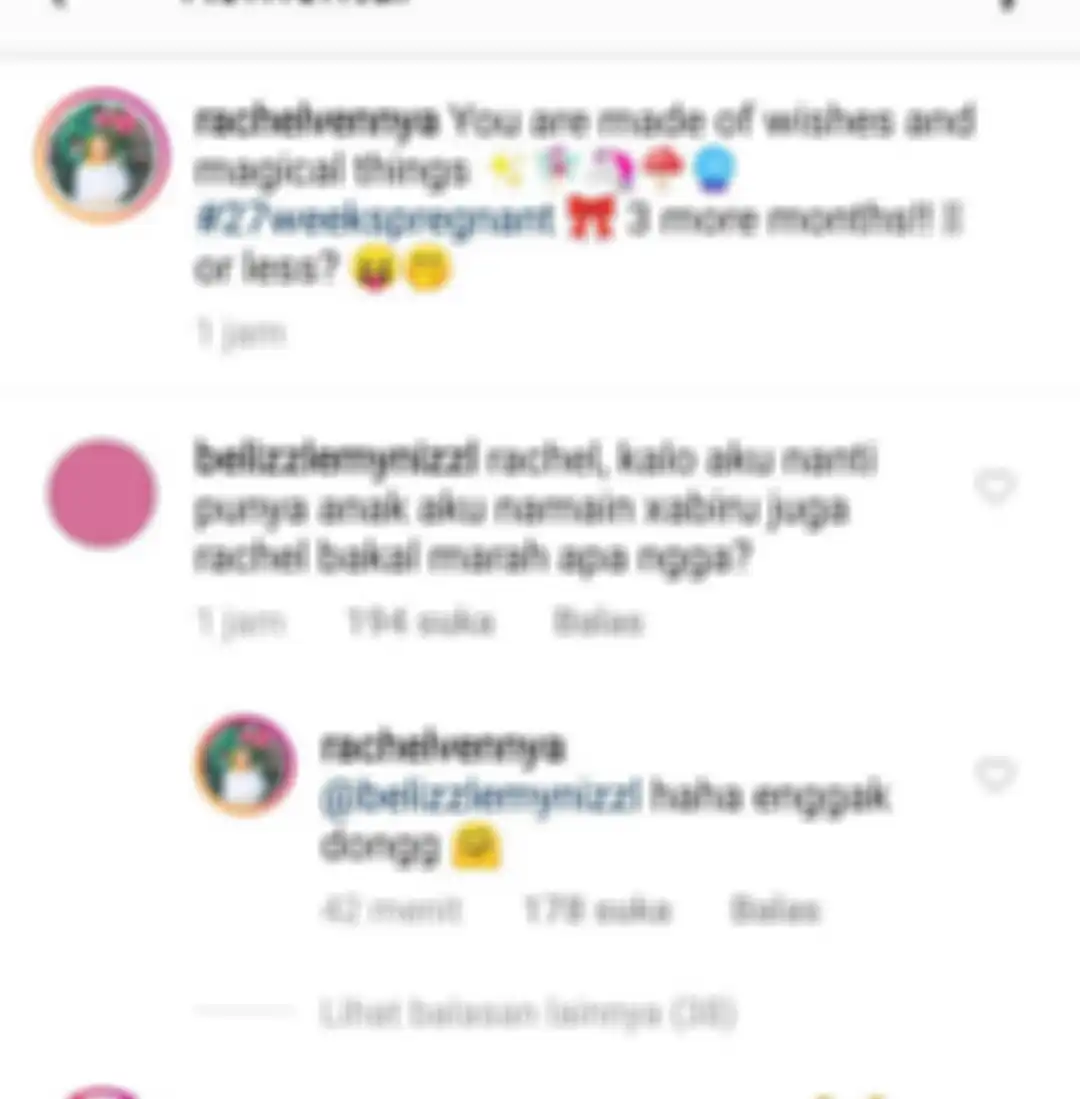Screen dimensions: 1080x1099
Task: Reply to bellizziemynizzl's comment via Balas
Action: pos(598,622)
